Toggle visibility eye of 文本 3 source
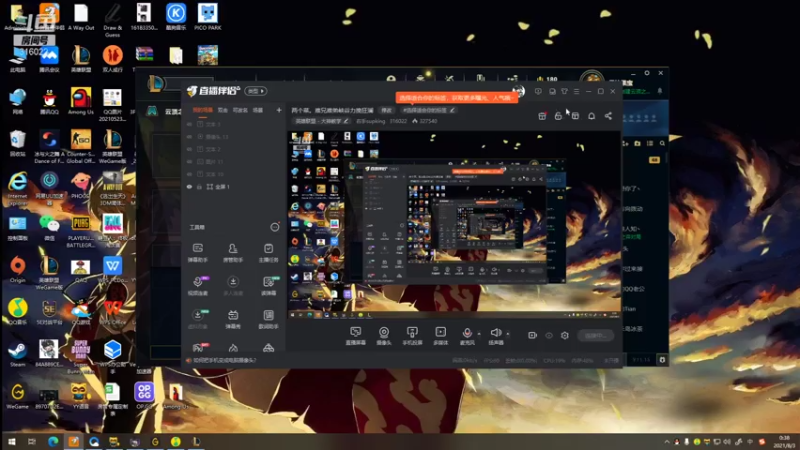 pos(189,124)
